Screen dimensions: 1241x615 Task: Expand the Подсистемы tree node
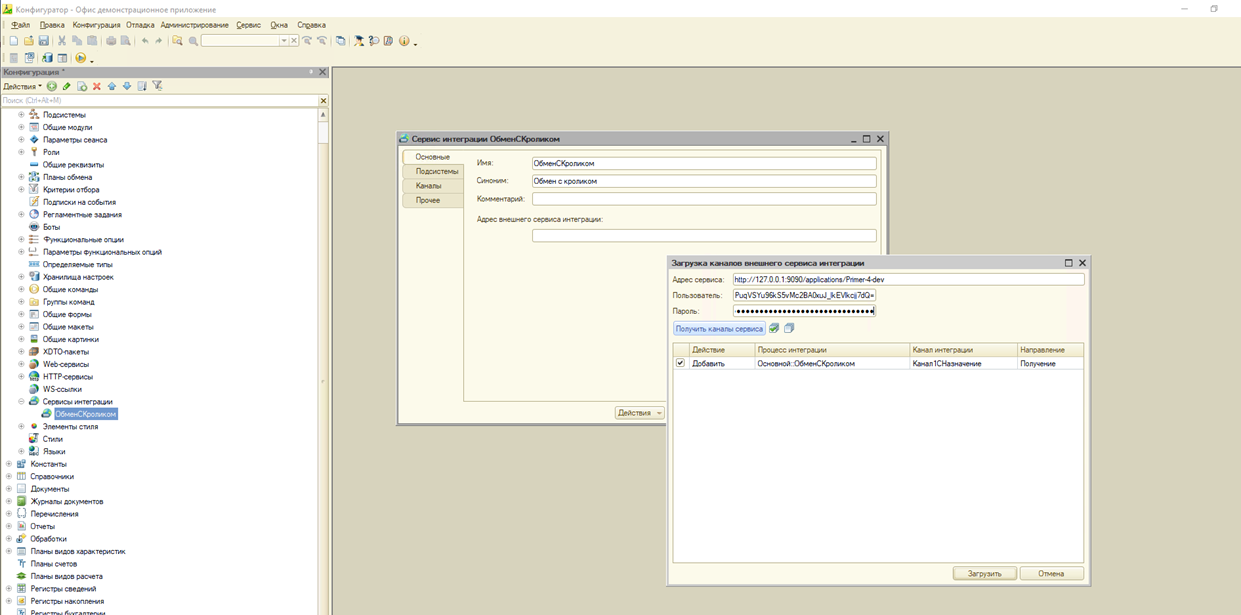[x=21, y=115]
